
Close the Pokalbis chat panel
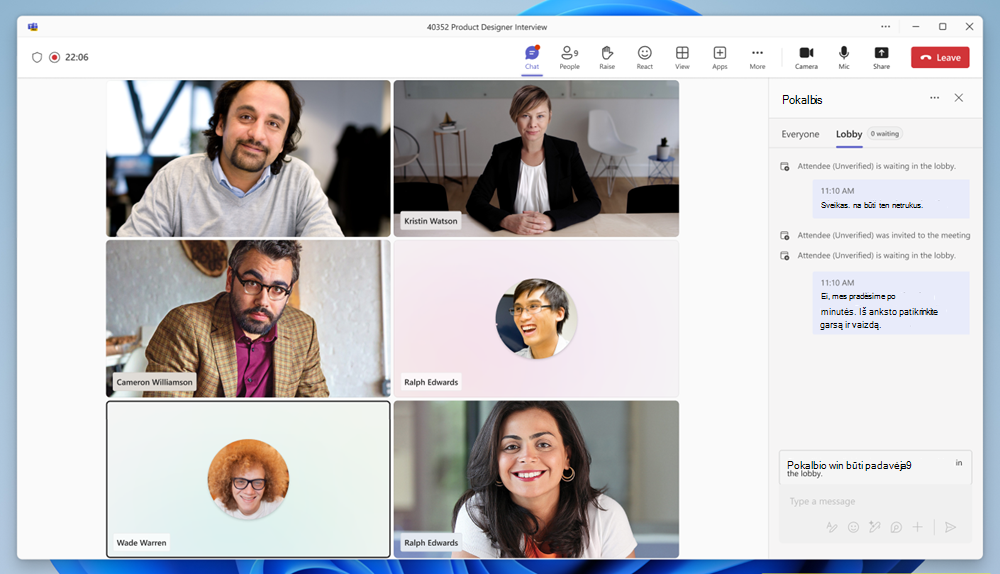pyautogui.click(x=959, y=98)
